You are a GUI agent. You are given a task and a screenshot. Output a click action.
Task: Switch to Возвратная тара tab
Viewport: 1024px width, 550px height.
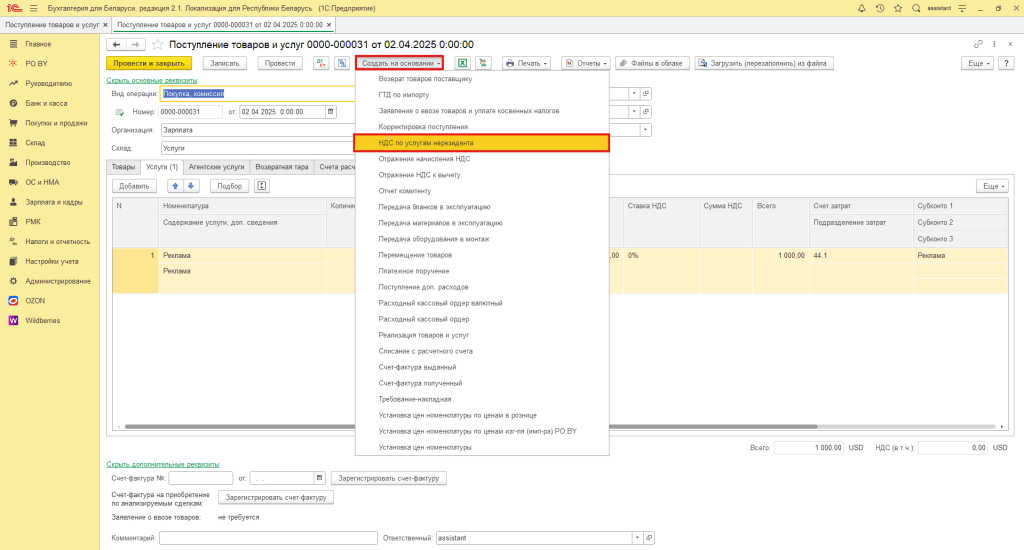281,167
